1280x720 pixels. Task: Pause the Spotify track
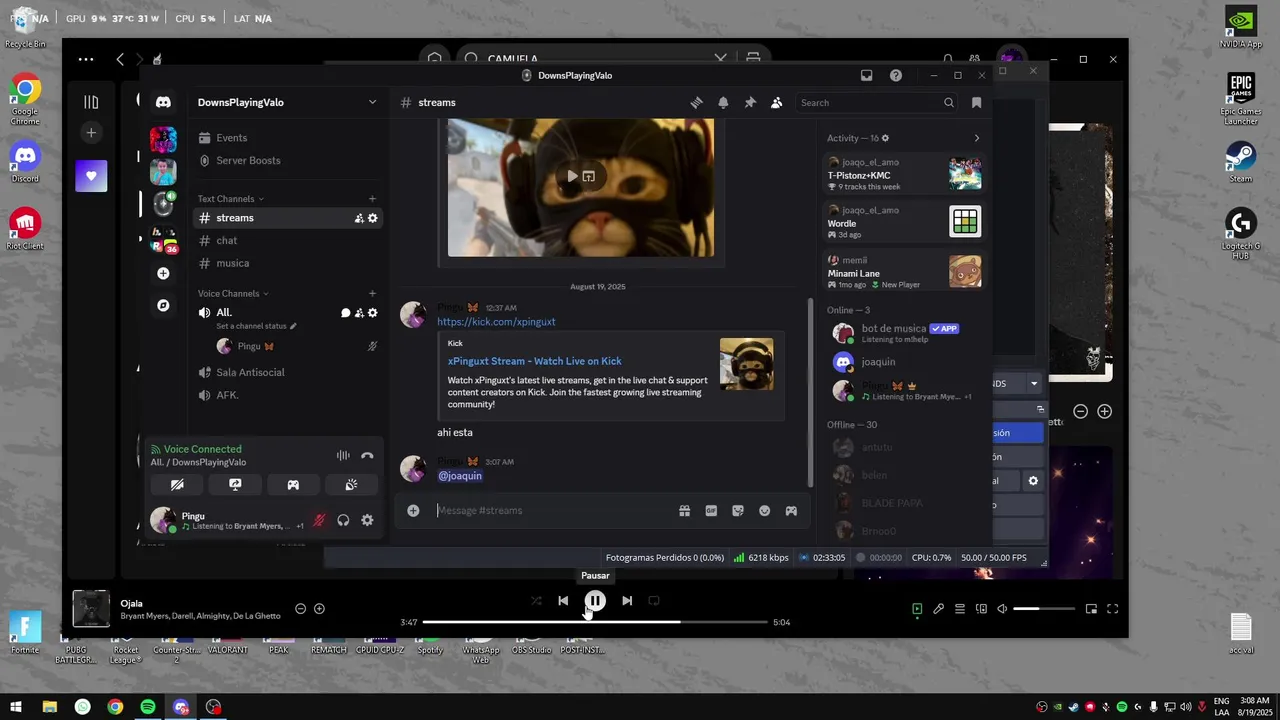coord(595,601)
